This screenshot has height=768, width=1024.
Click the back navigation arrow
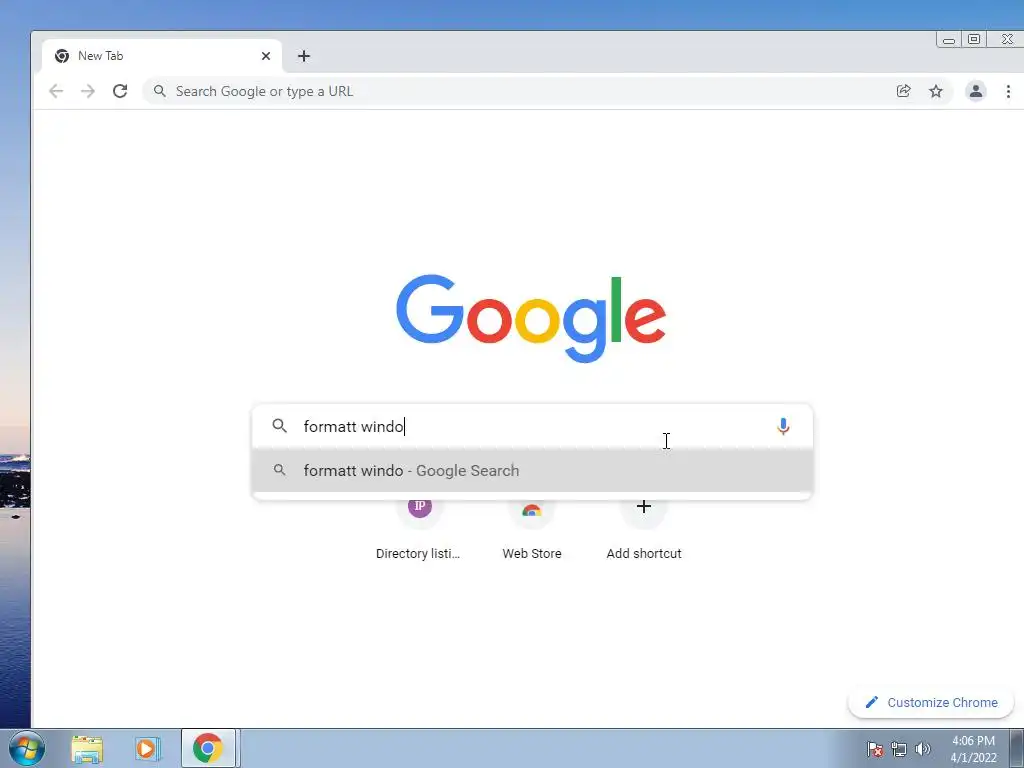pyautogui.click(x=56, y=91)
